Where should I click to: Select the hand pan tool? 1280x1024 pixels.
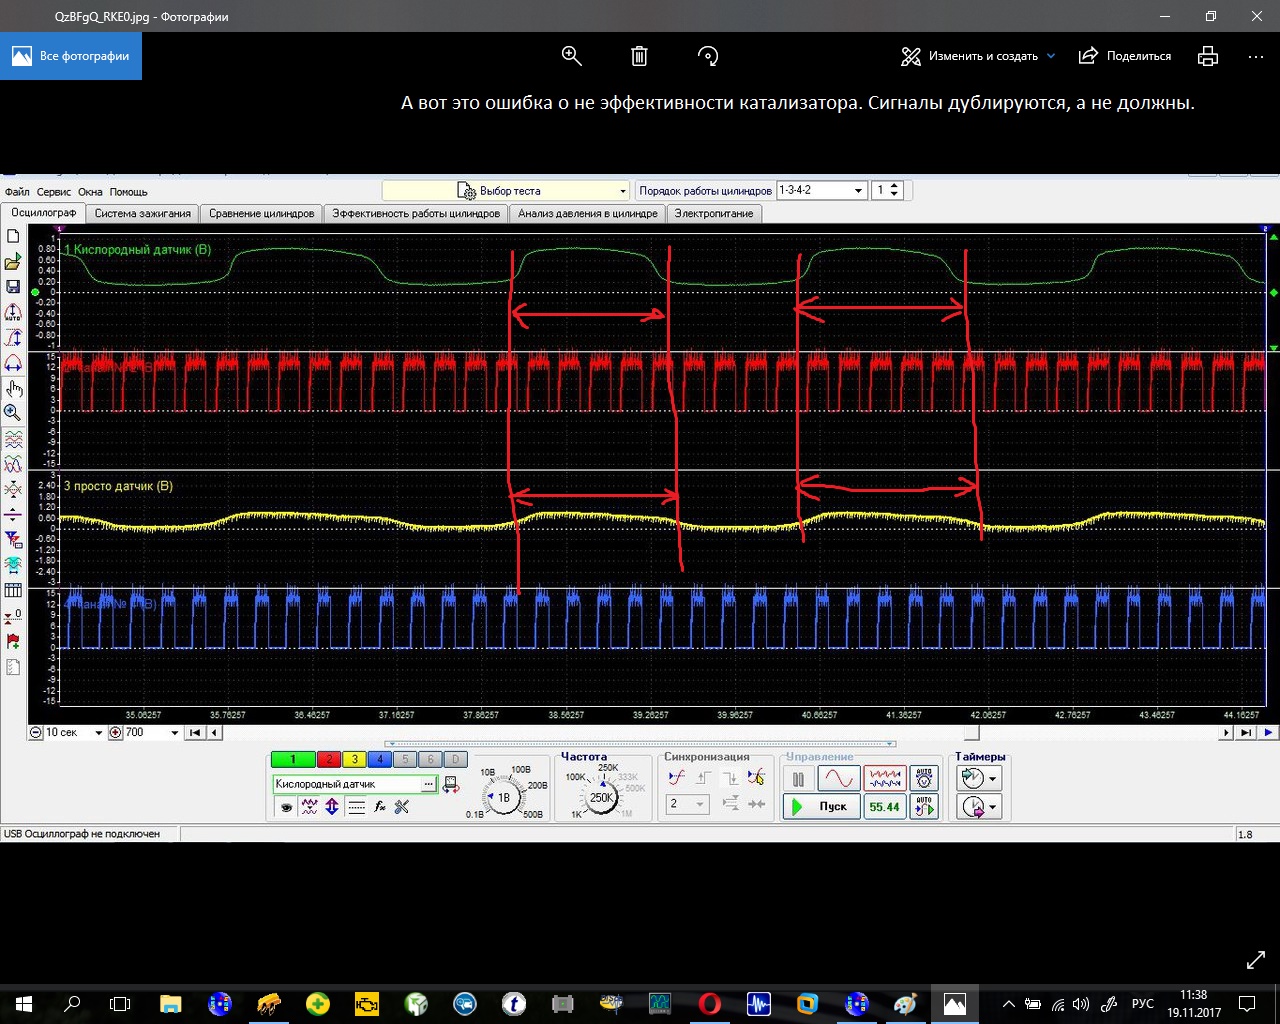pyautogui.click(x=13, y=388)
